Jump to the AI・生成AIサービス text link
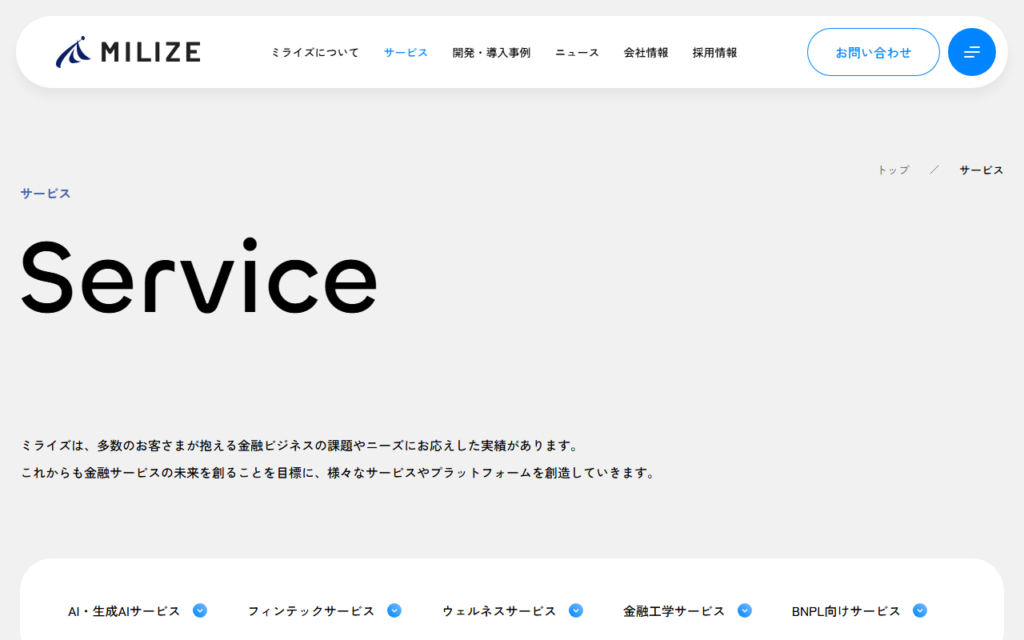Viewport: 1024px width, 640px height. tap(124, 611)
